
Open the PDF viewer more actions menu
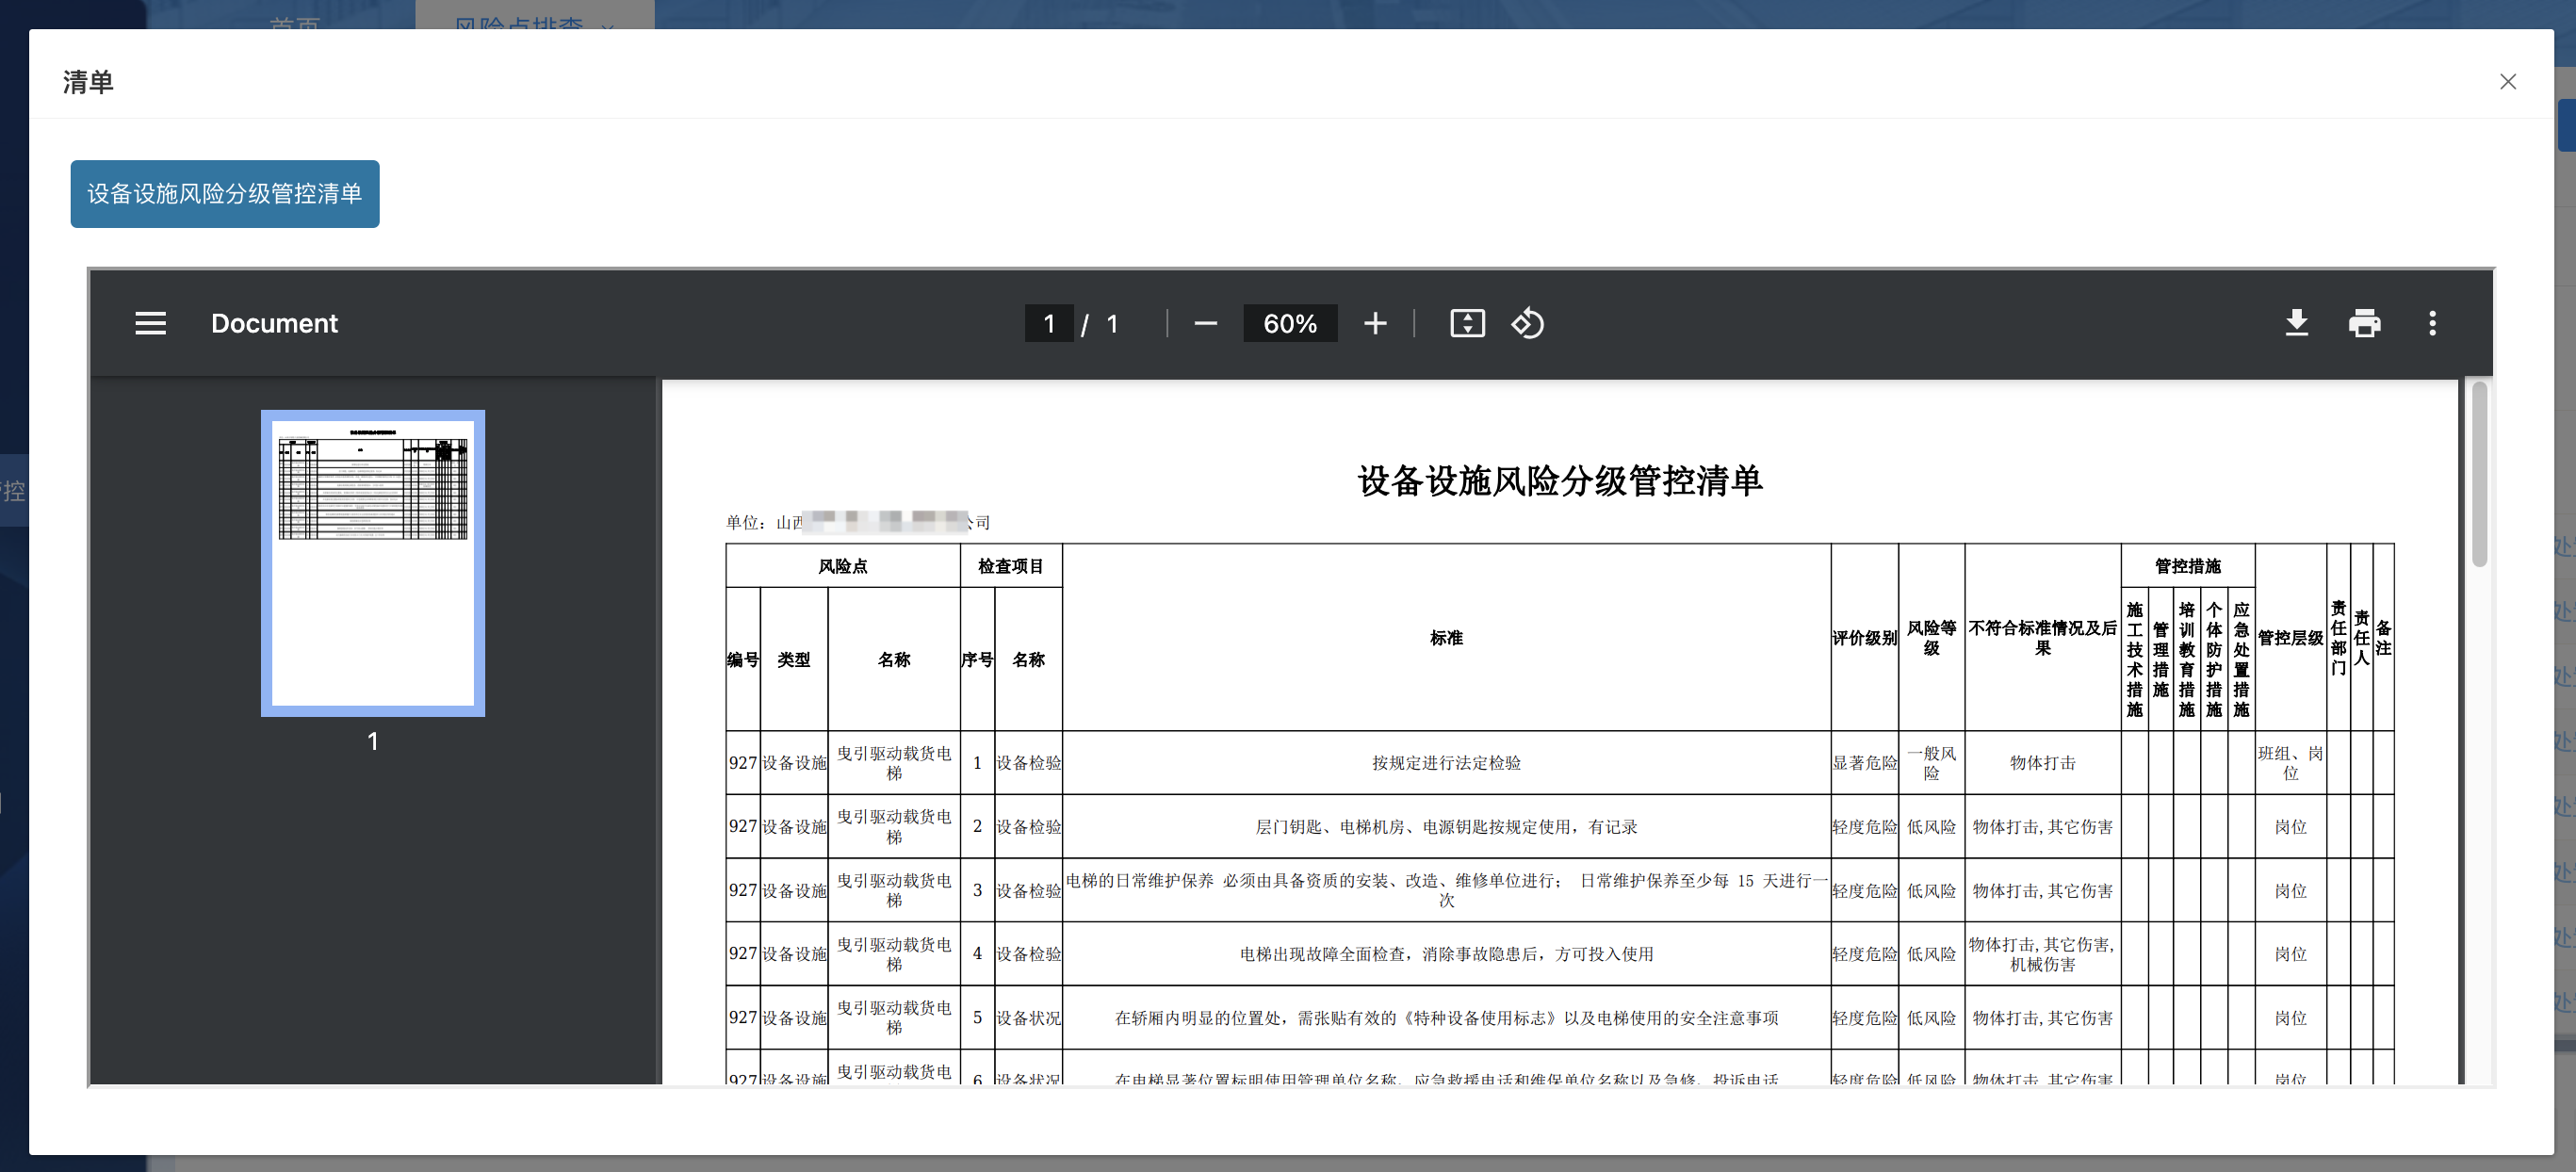(x=2432, y=323)
